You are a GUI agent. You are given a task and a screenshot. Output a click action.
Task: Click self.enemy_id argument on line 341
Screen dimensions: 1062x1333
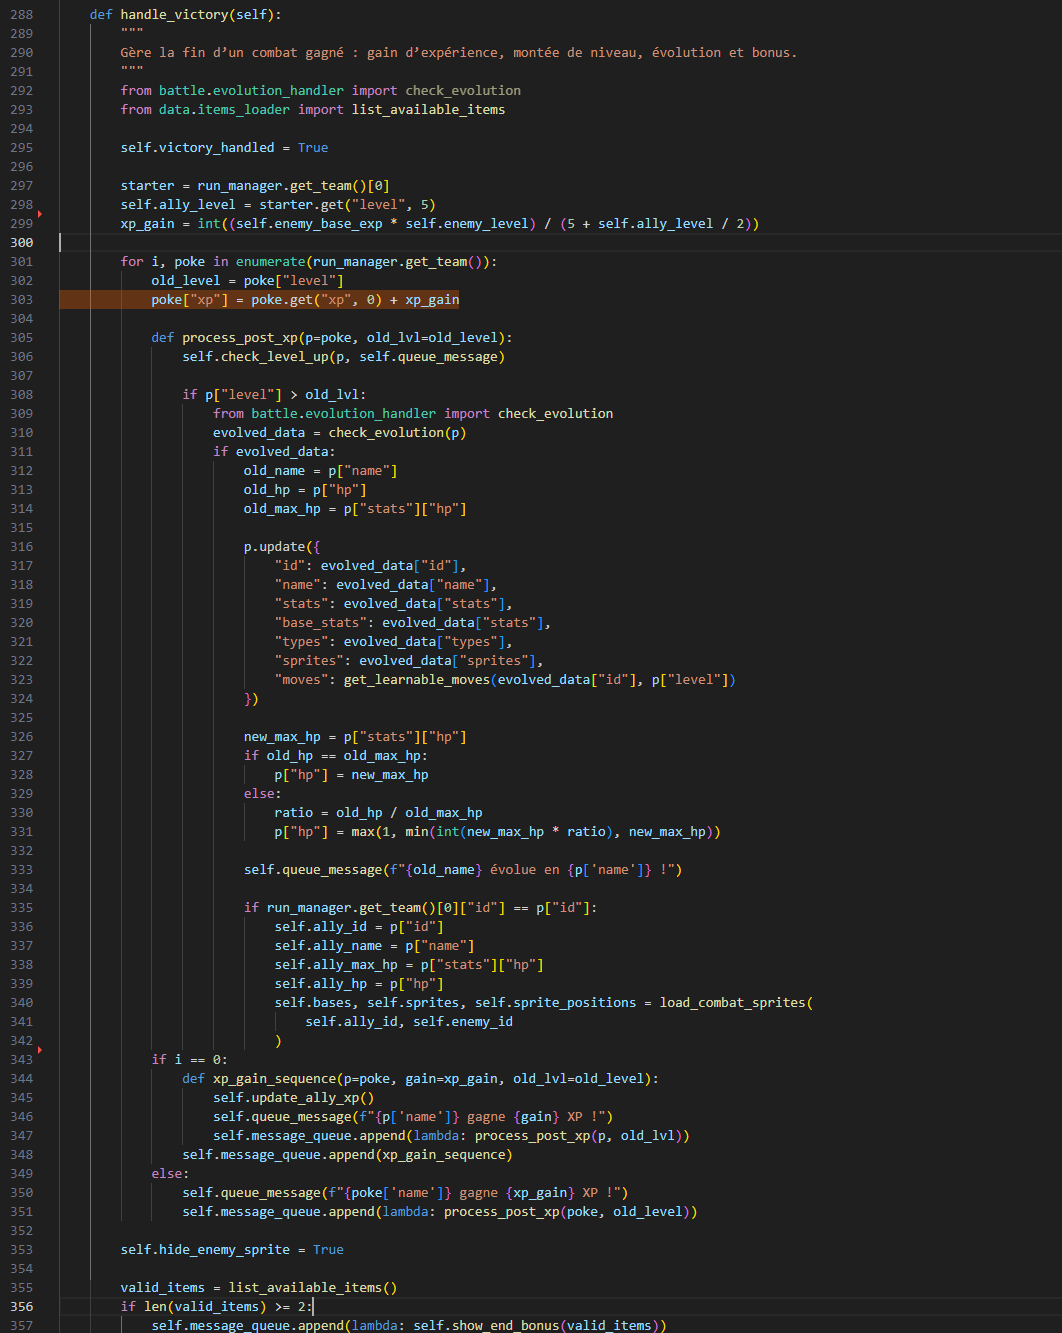click(x=463, y=1022)
